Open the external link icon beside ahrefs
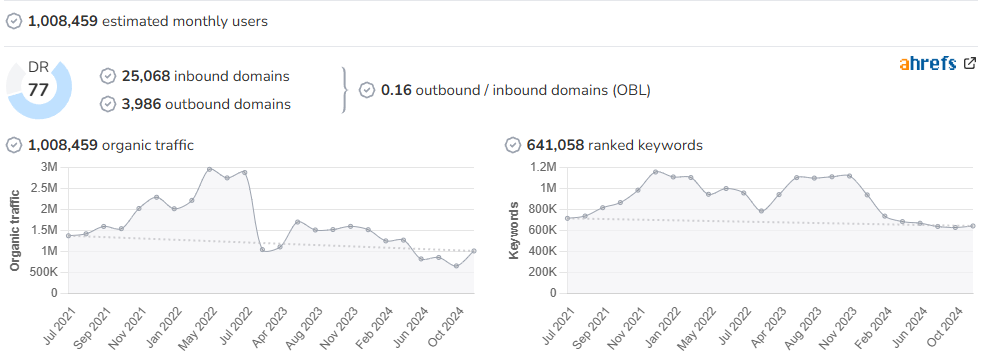This screenshot has height=361, width=987. pyautogui.click(x=970, y=63)
